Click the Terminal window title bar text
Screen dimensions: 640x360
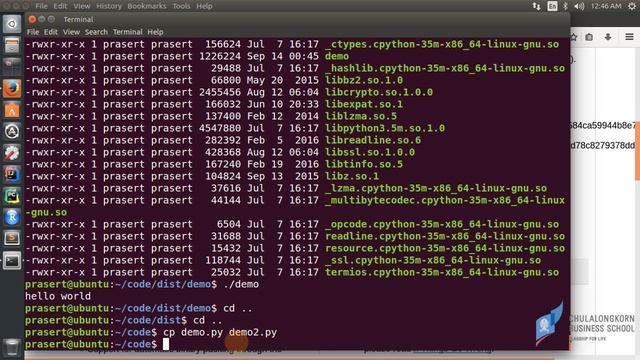(x=78, y=19)
